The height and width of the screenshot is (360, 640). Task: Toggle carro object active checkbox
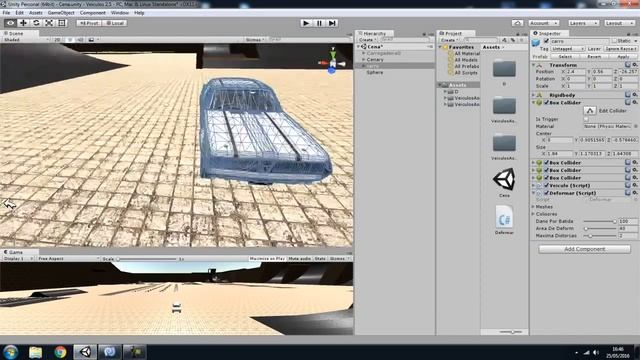point(546,41)
